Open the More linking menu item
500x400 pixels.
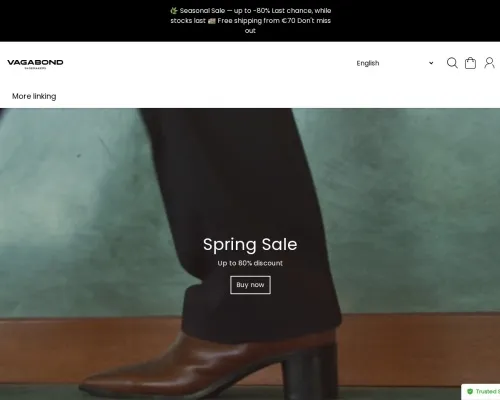[34, 96]
